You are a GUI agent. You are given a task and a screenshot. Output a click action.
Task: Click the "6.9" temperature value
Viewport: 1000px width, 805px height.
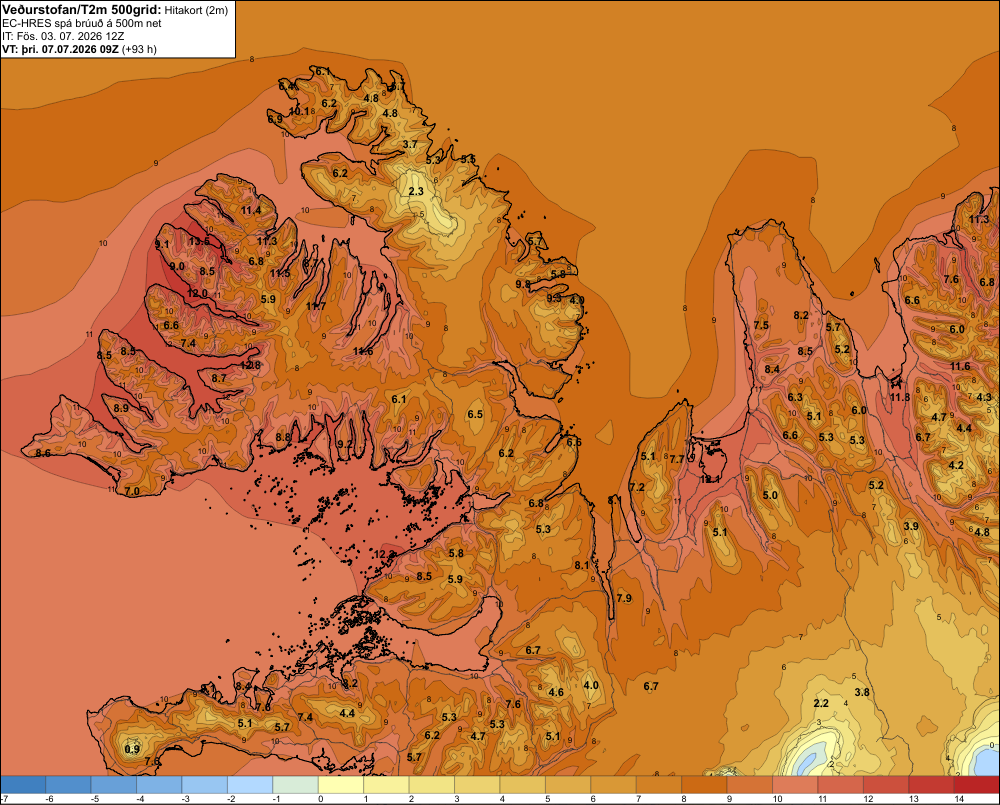tap(275, 119)
